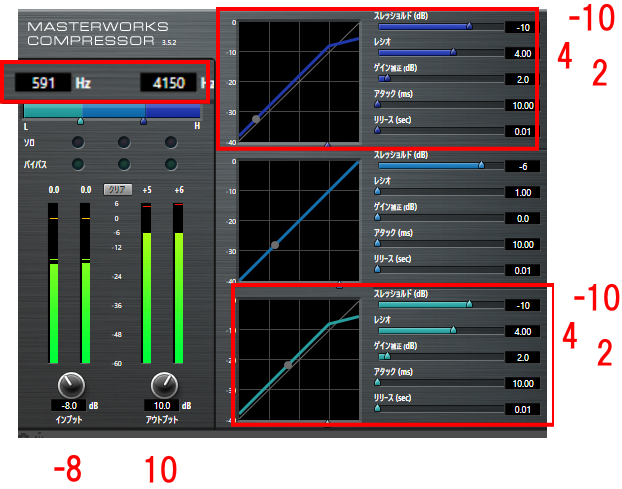Click dark blue band ratio slider handle
This screenshot has width=622, height=489.
[x=453, y=52]
